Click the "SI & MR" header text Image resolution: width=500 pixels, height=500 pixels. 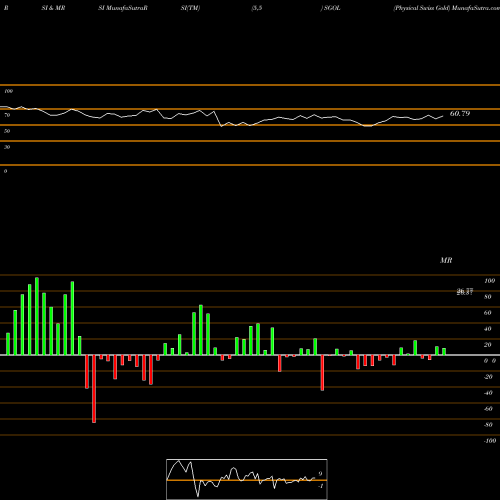click(53, 8)
